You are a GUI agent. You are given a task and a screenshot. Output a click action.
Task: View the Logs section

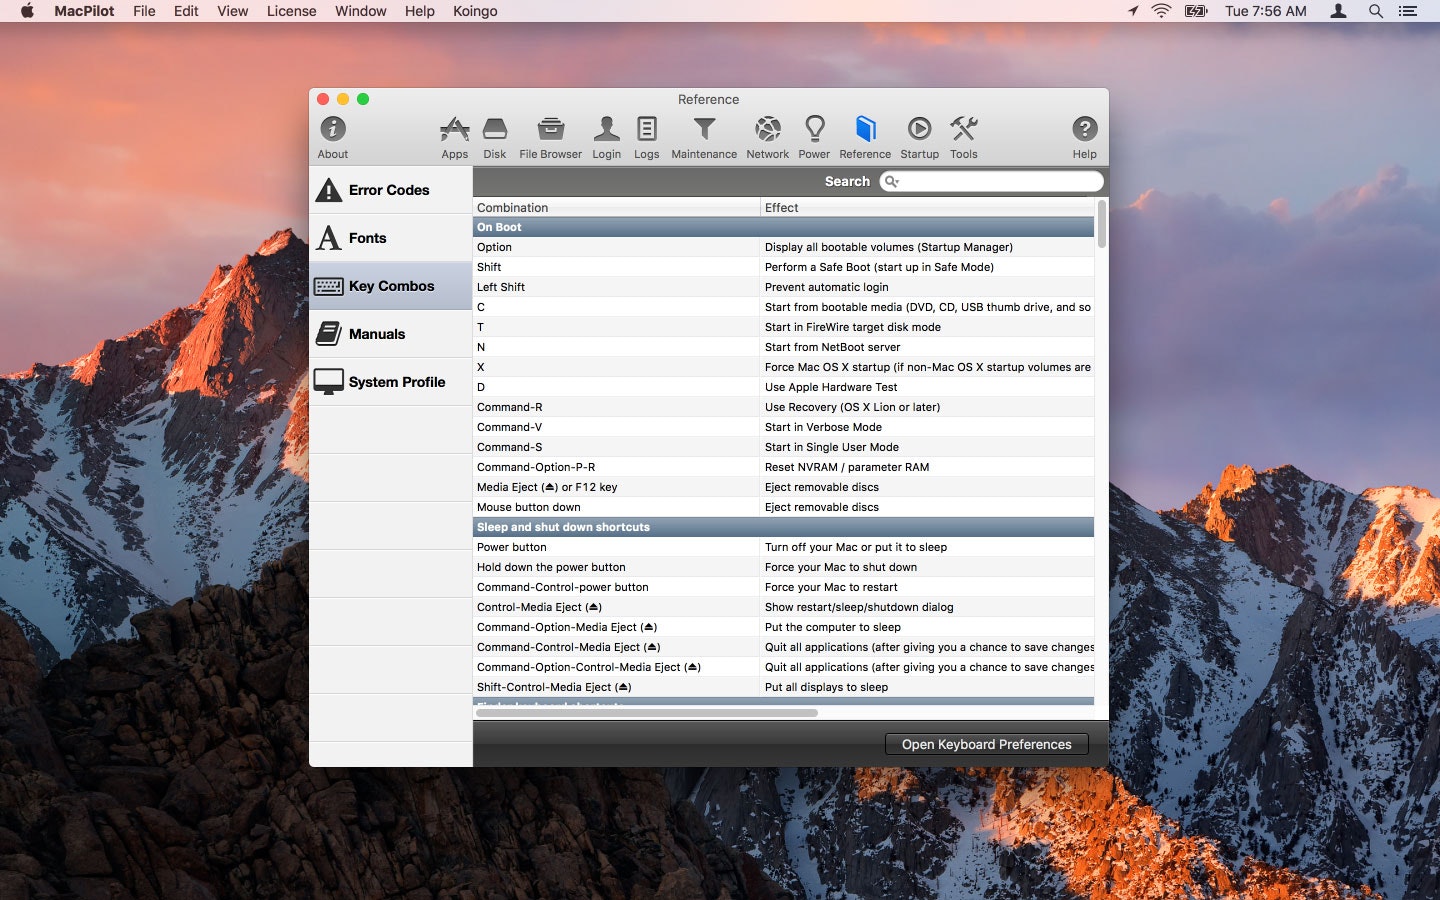(646, 137)
